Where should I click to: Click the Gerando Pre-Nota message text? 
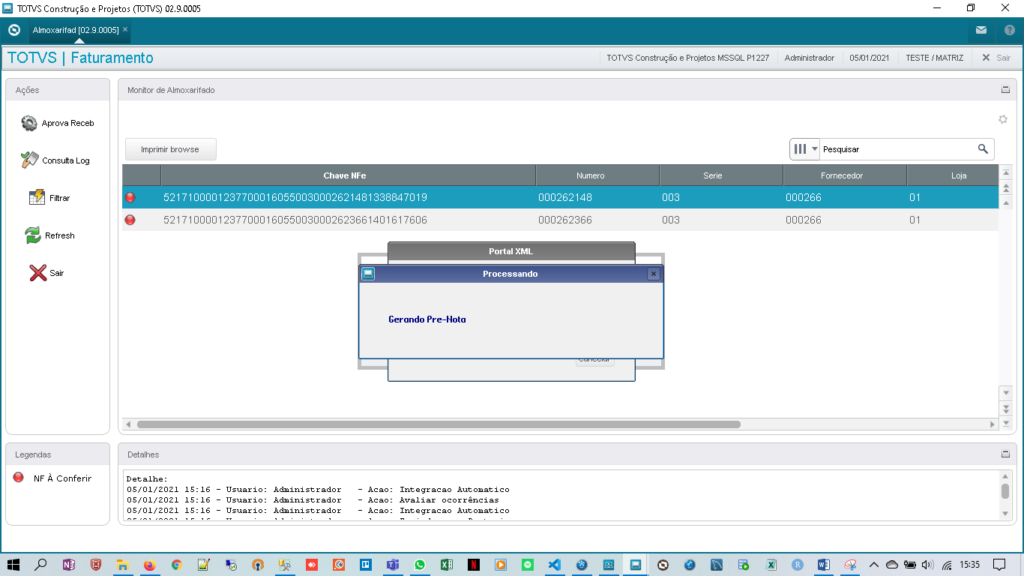pos(427,319)
